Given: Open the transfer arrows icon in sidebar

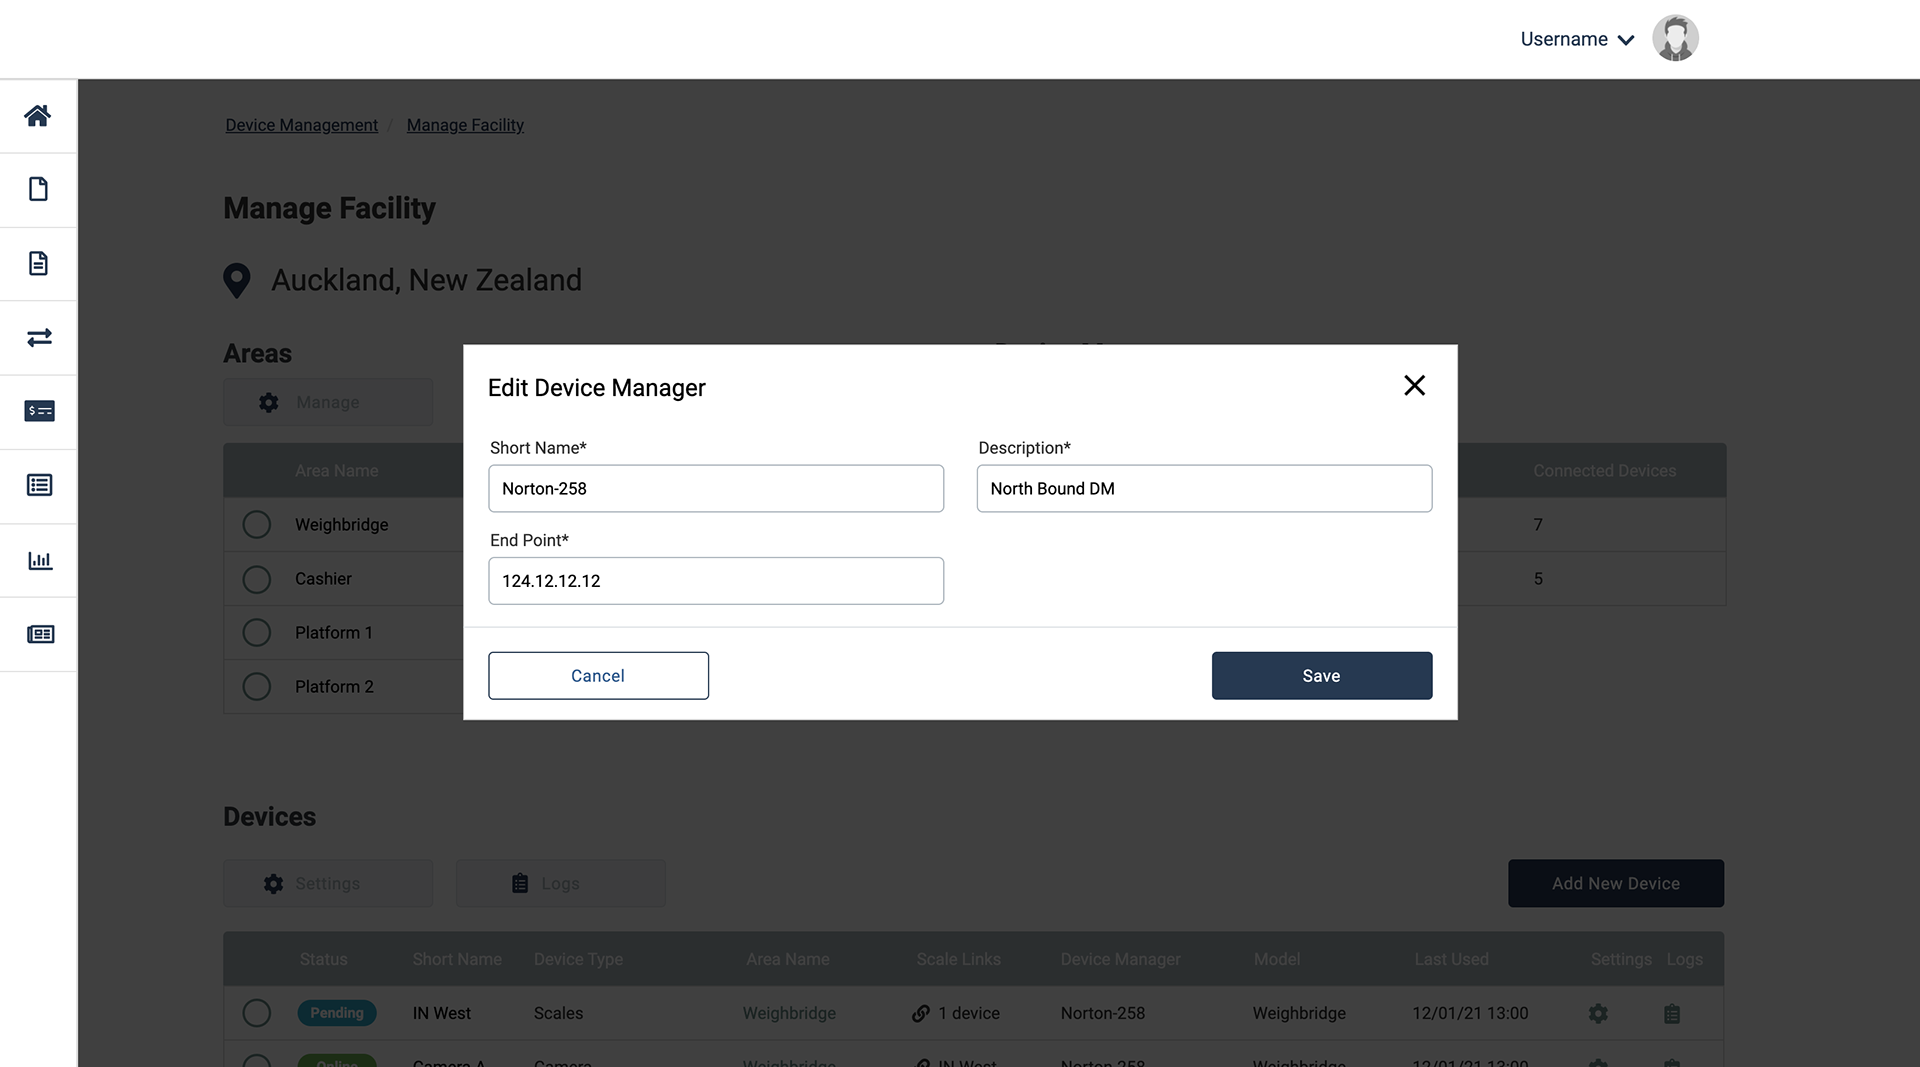Looking at the screenshot, I should (39, 337).
